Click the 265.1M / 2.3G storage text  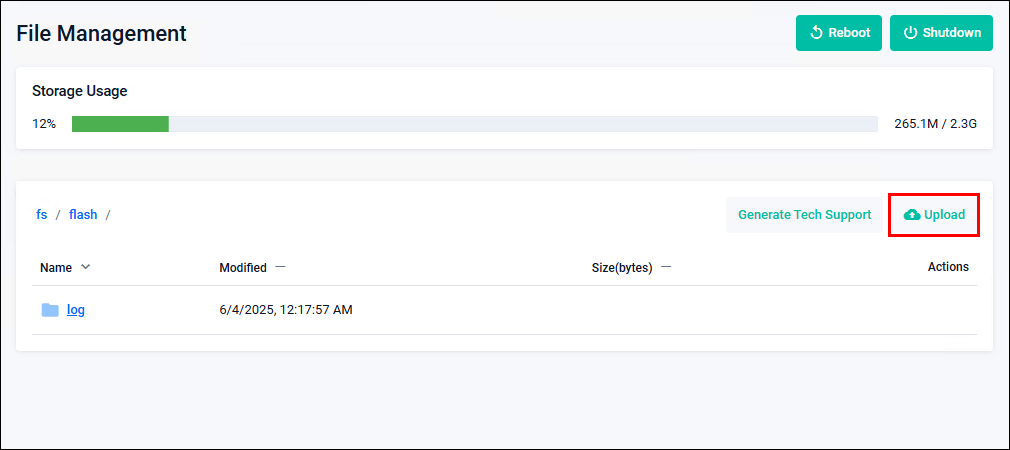coord(935,124)
